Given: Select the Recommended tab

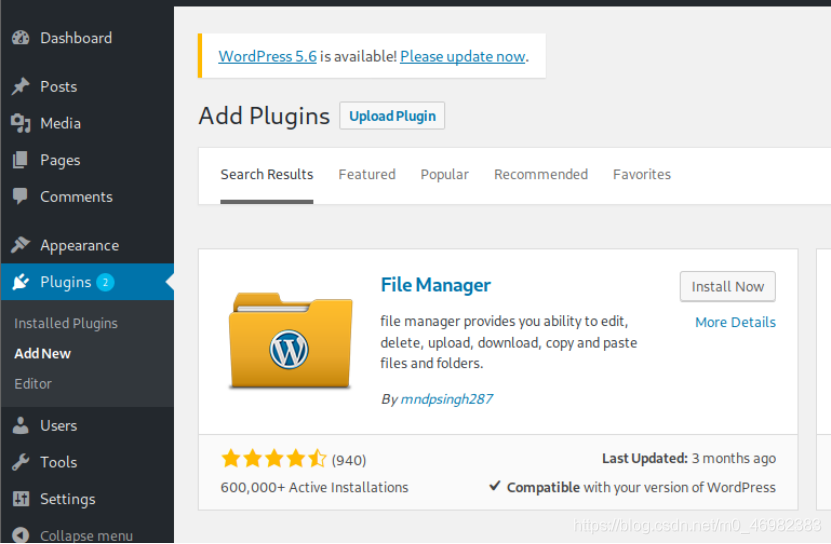Looking at the screenshot, I should [541, 174].
